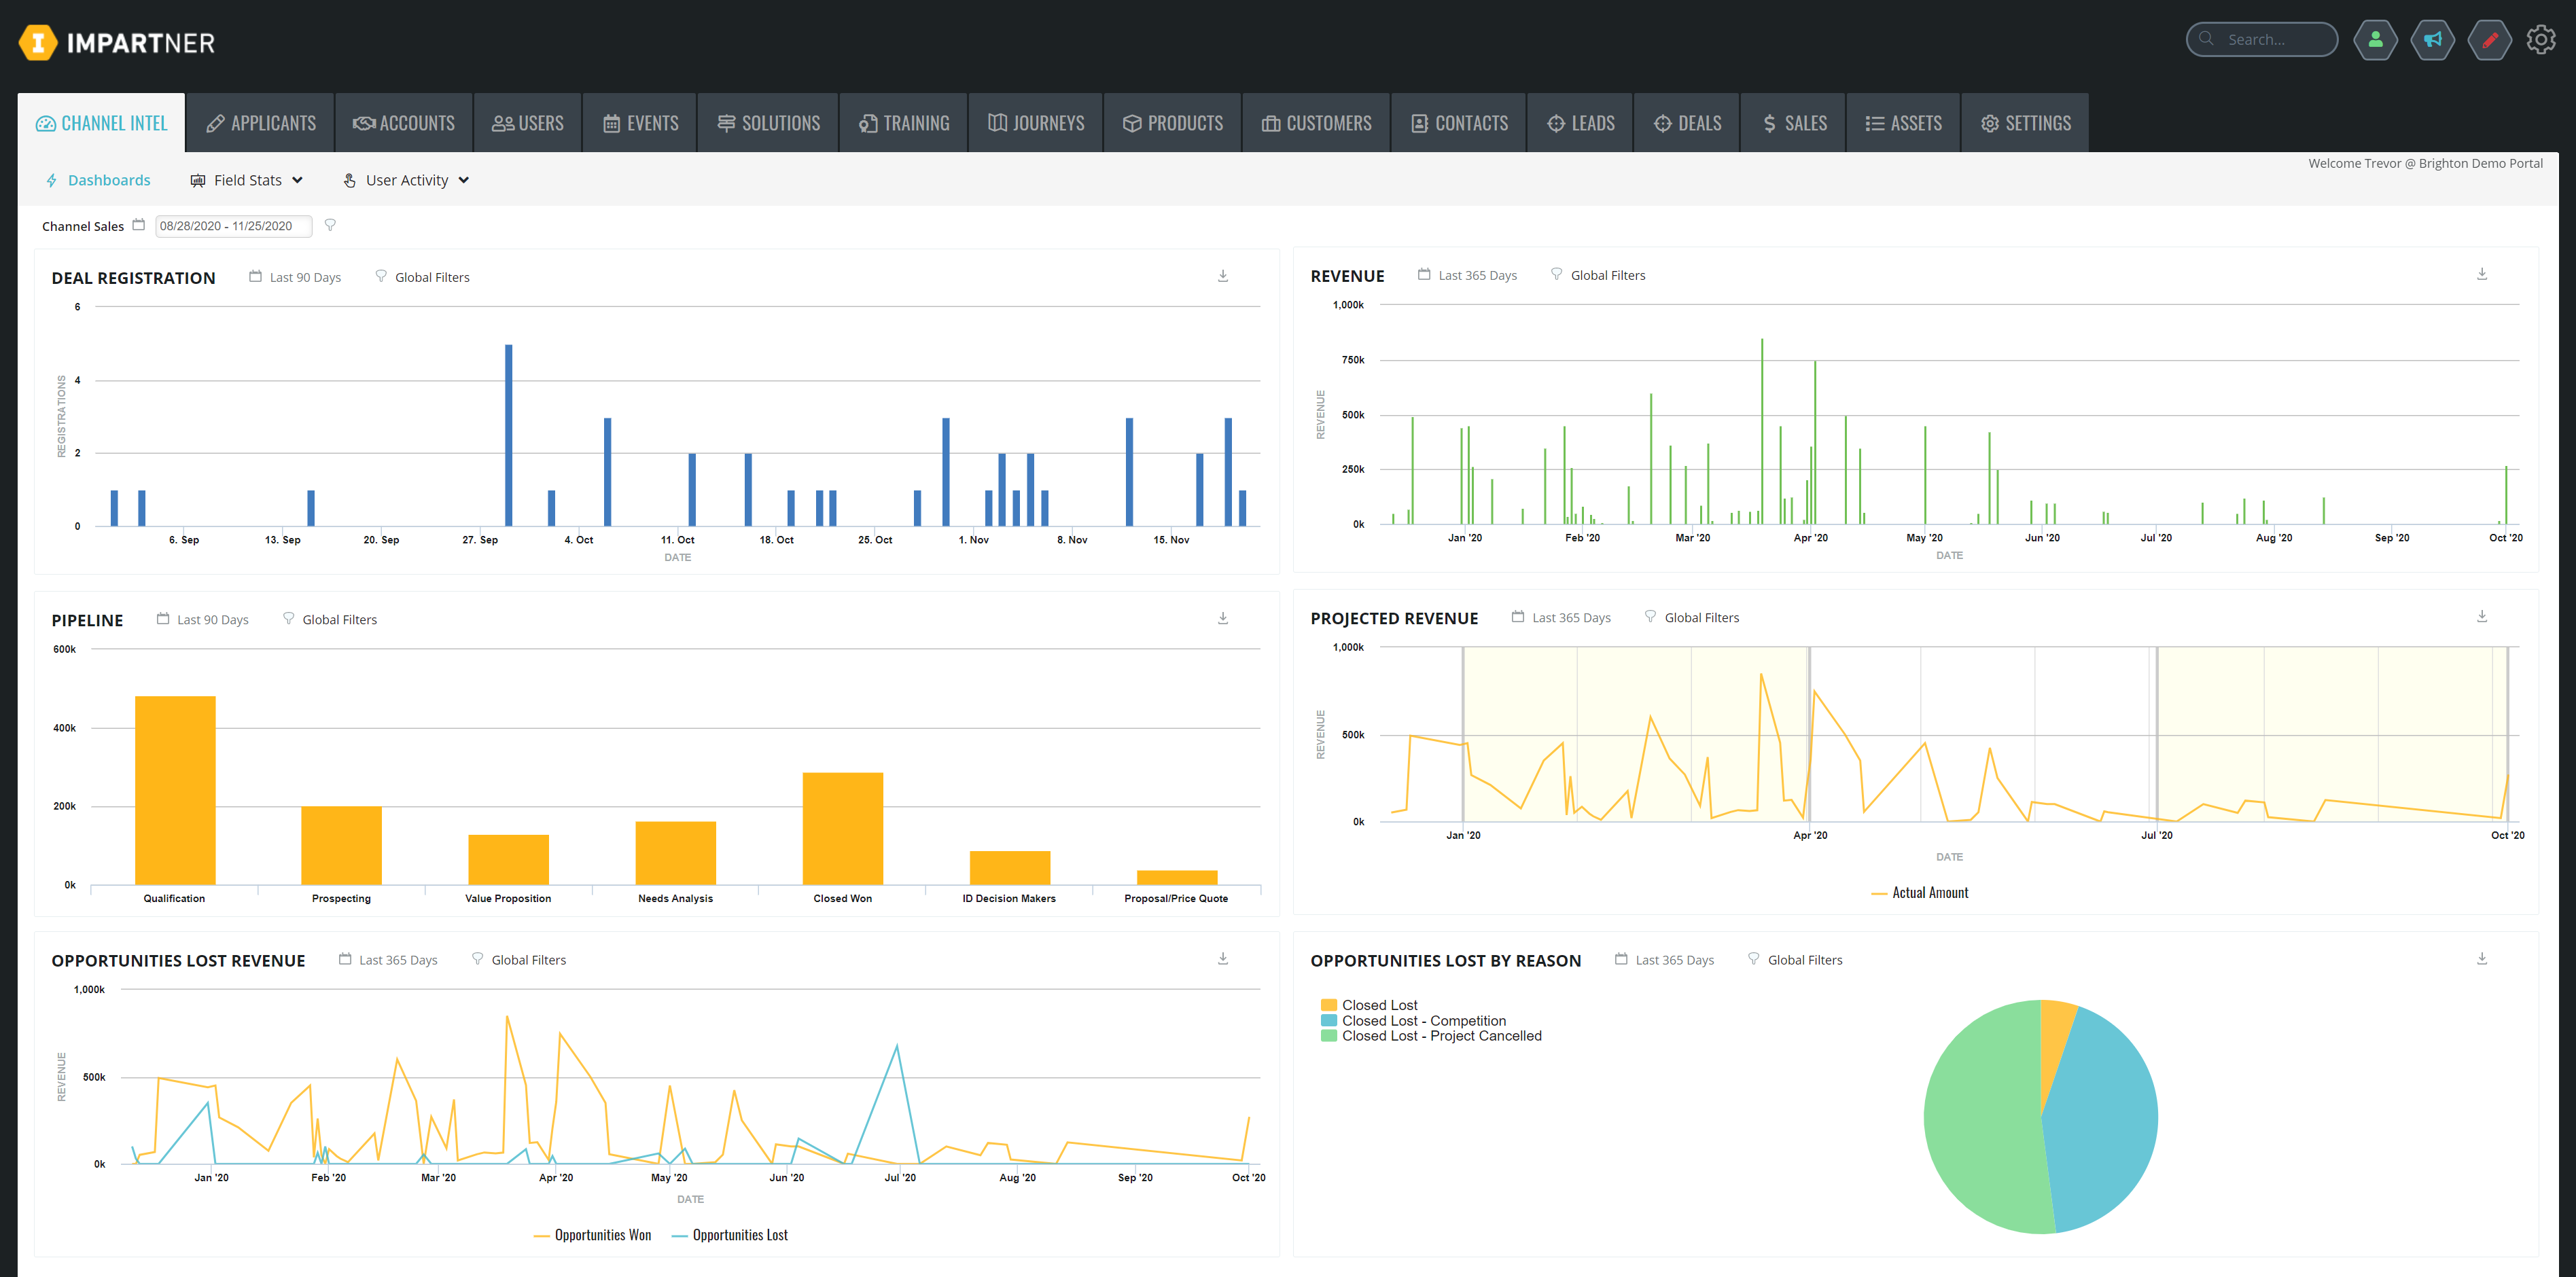The width and height of the screenshot is (2576, 1277).
Task: Click the user profile hexagon icon
Action: 2375,40
